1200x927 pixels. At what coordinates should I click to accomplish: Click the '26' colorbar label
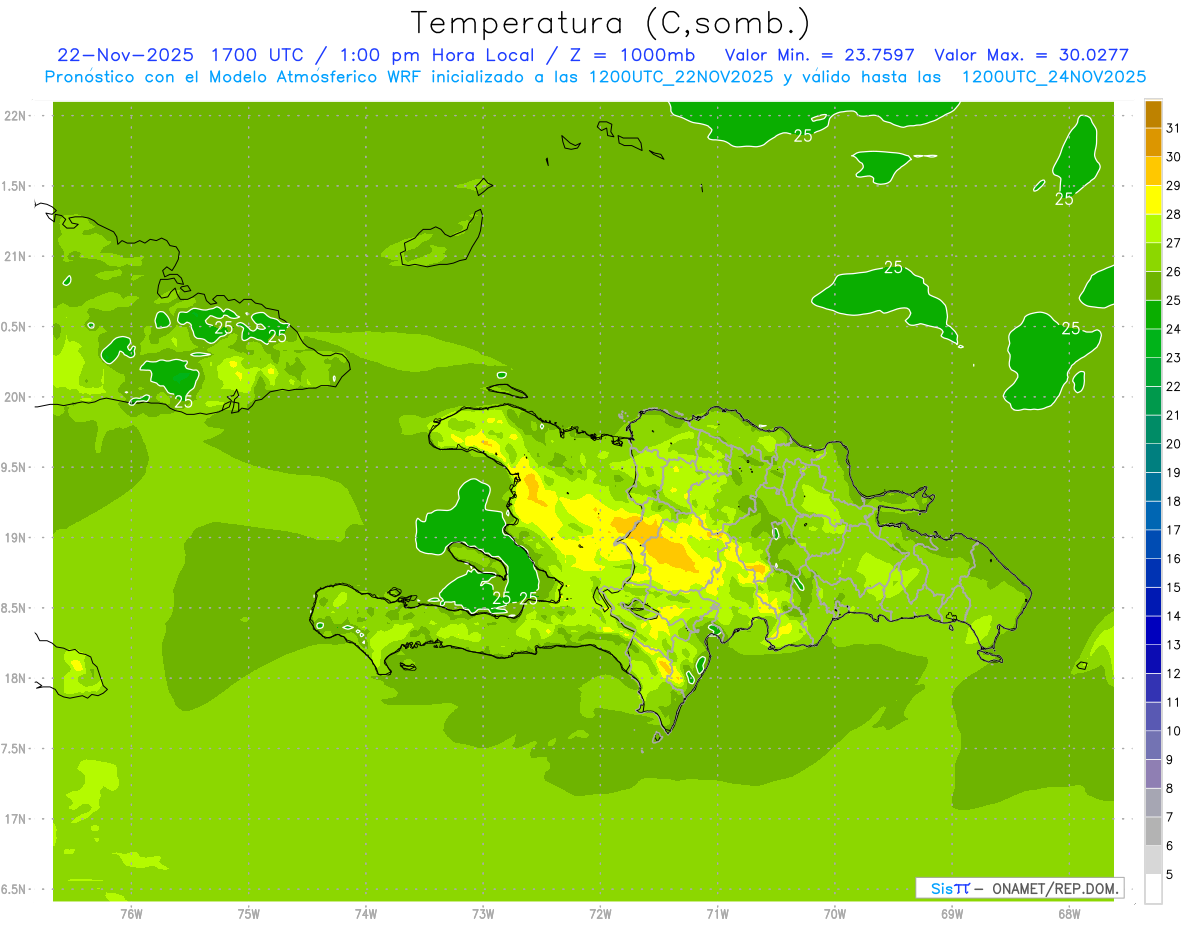(x=1174, y=272)
